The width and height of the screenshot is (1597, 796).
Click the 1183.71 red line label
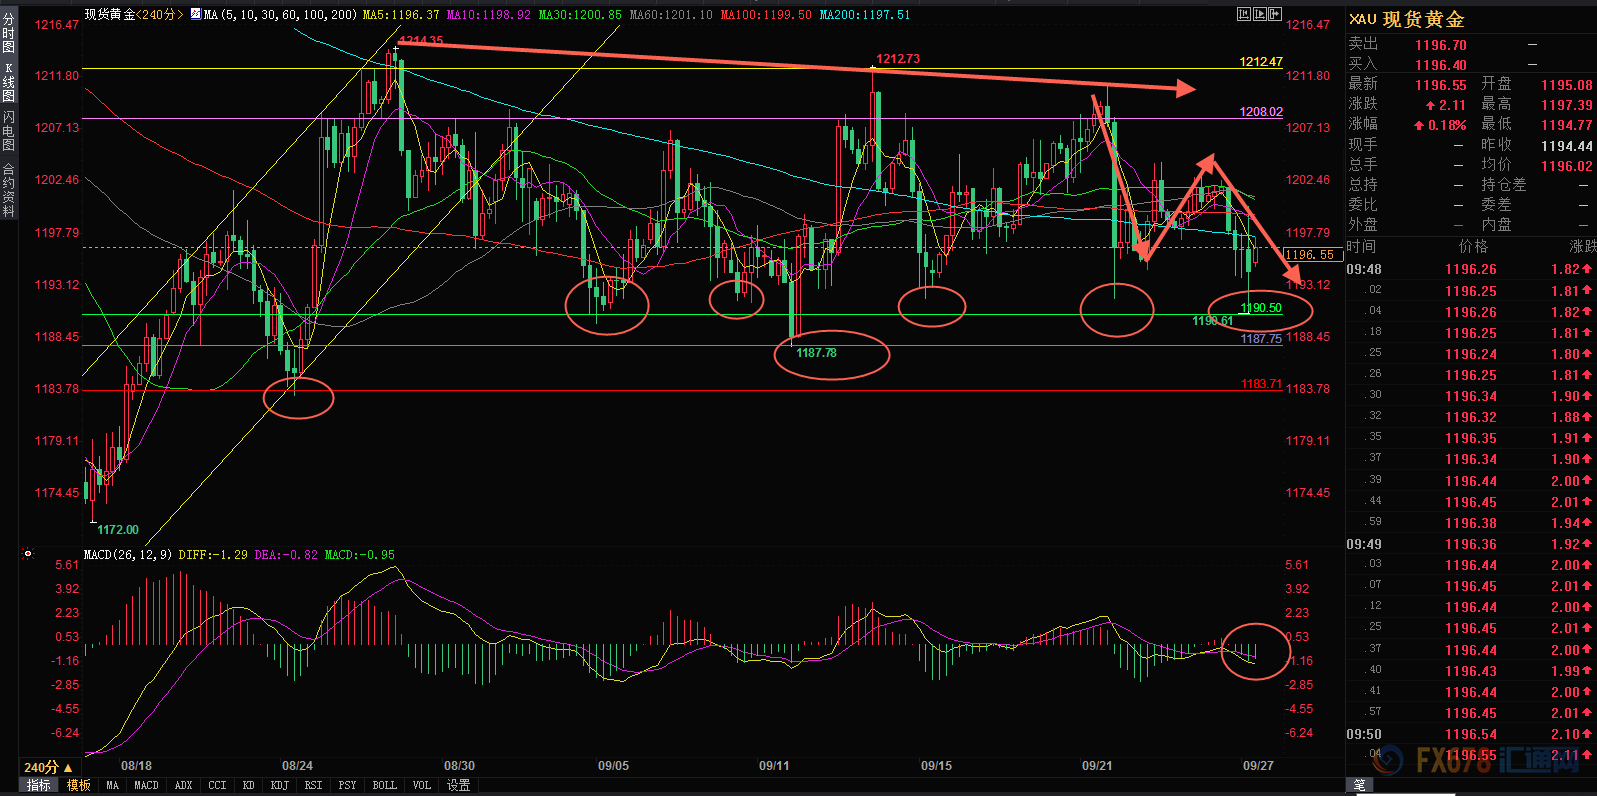coord(1261,384)
